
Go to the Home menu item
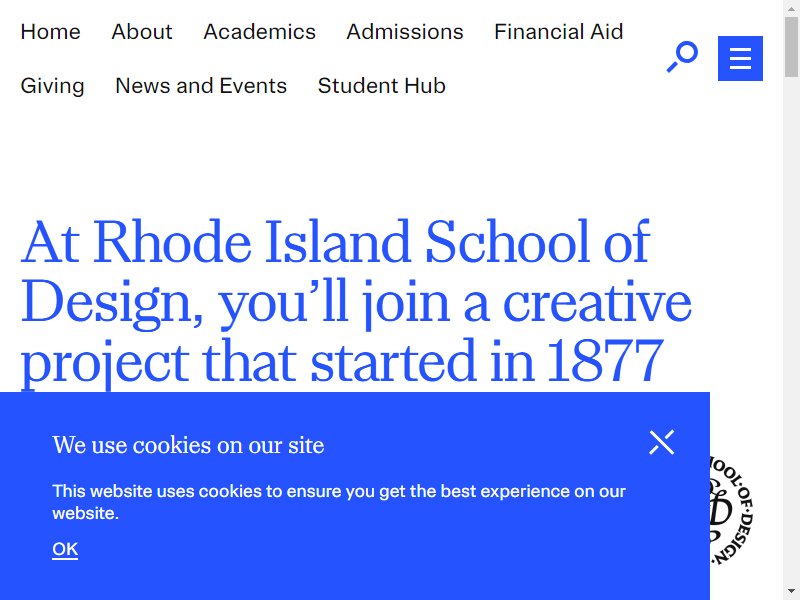point(51,32)
